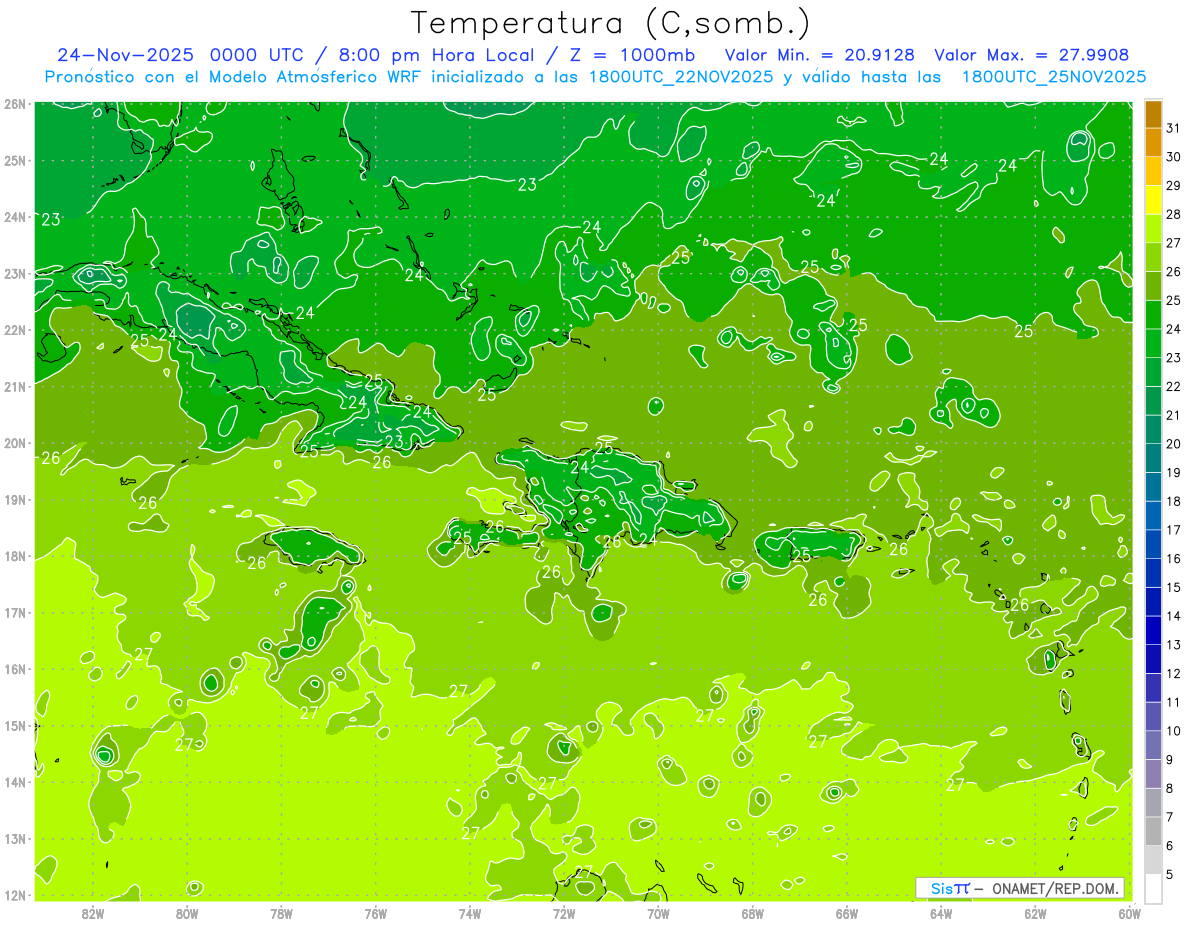Pick the lime swatch between scale labels 27 and 28

coord(1153,229)
